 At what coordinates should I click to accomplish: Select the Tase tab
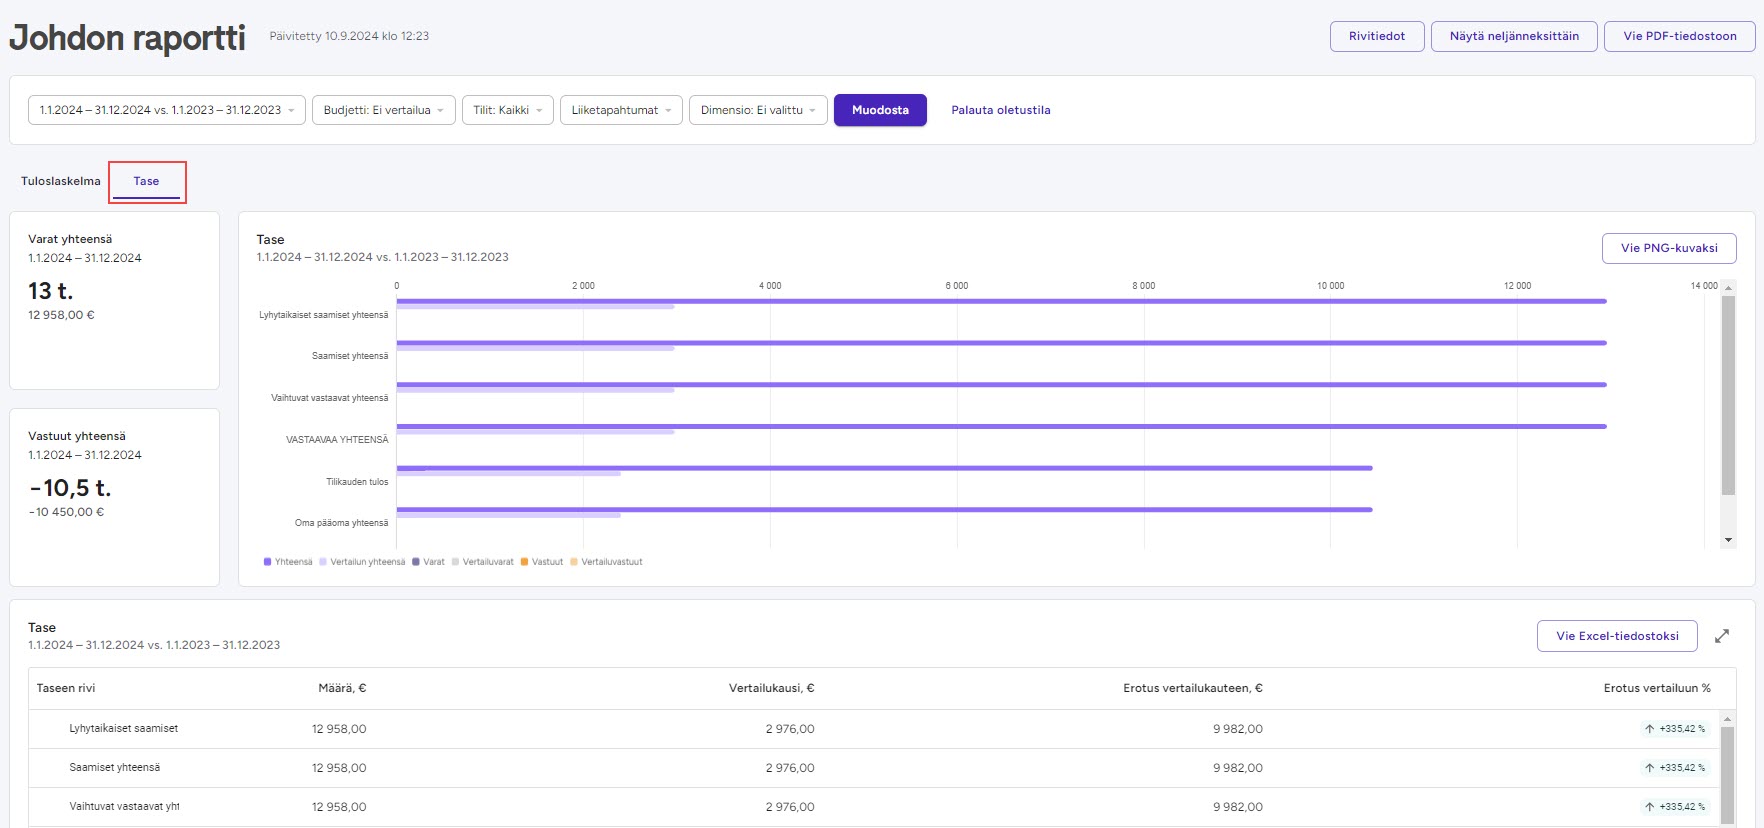[146, 181]
